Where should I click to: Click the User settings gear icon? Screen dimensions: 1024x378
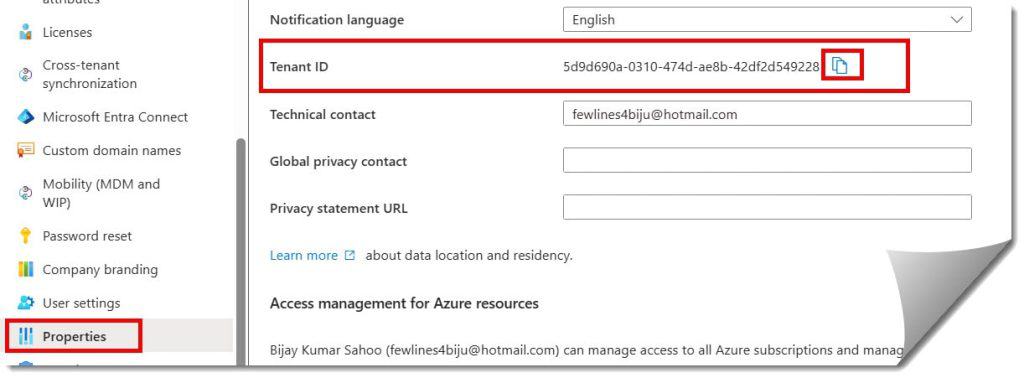tap(25, 303)
